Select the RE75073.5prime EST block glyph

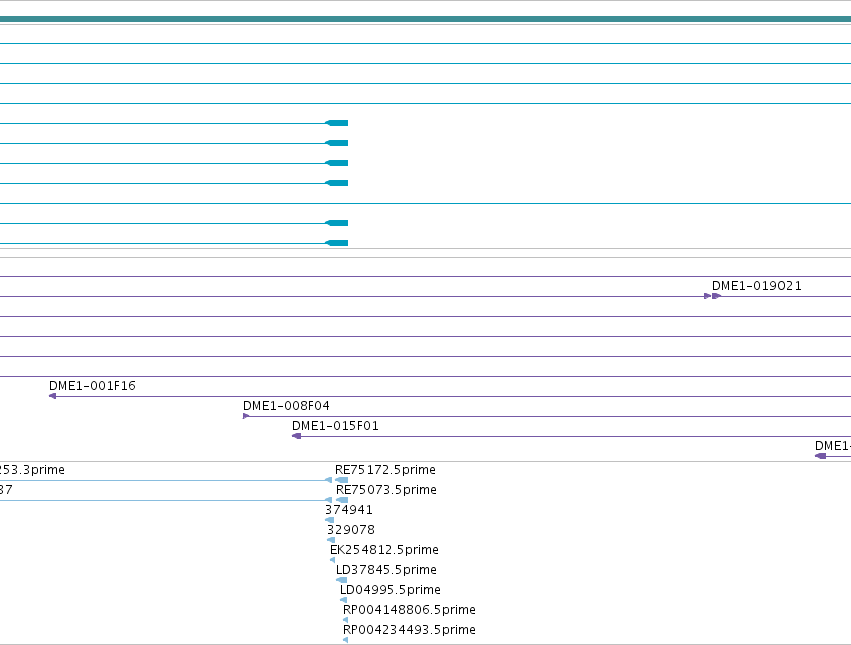click(342, 500)
